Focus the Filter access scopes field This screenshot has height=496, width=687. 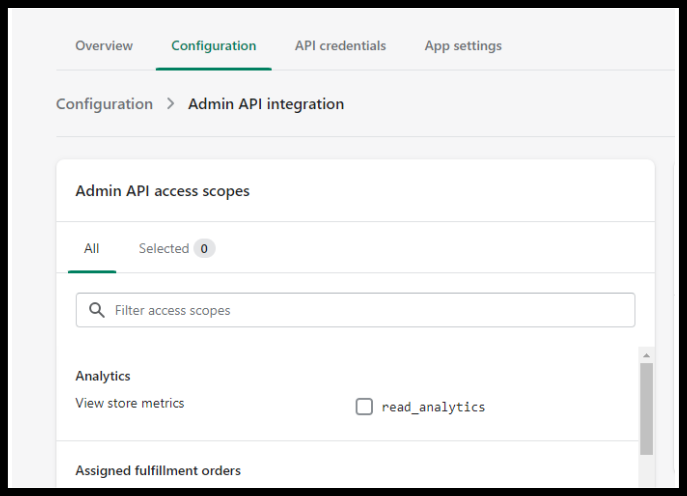tap(355, 310)
